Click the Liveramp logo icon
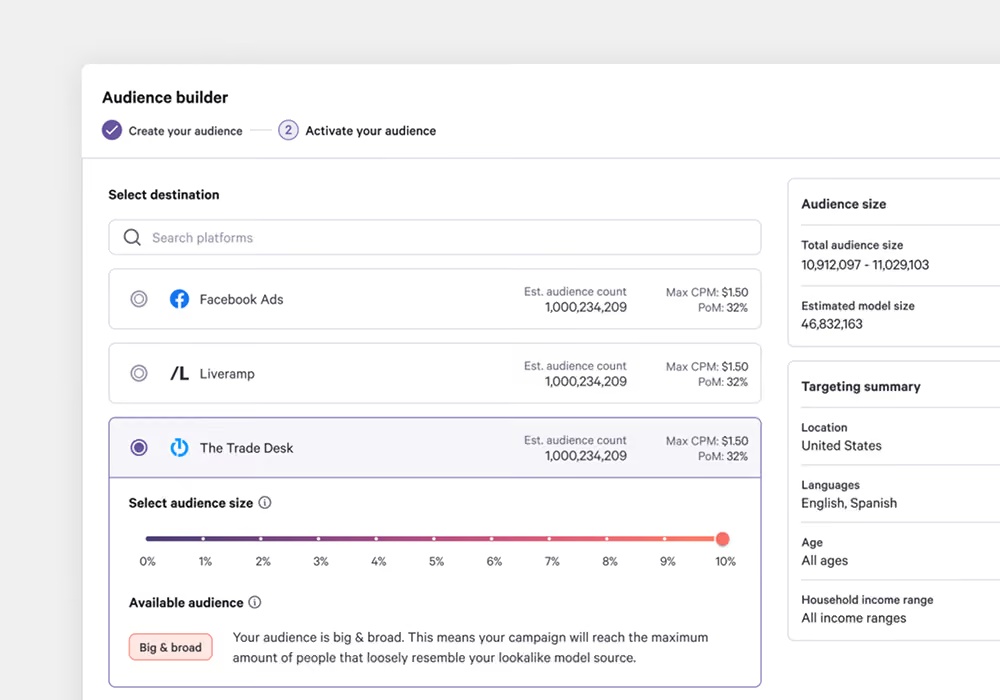 coord(179,374)
